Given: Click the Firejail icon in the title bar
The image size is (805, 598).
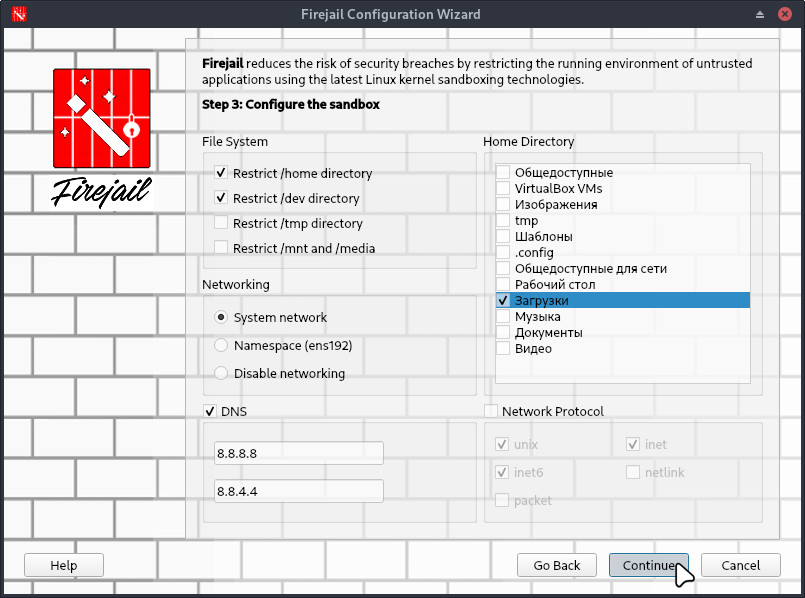Looking at the screenshot, I should [18, 14].
